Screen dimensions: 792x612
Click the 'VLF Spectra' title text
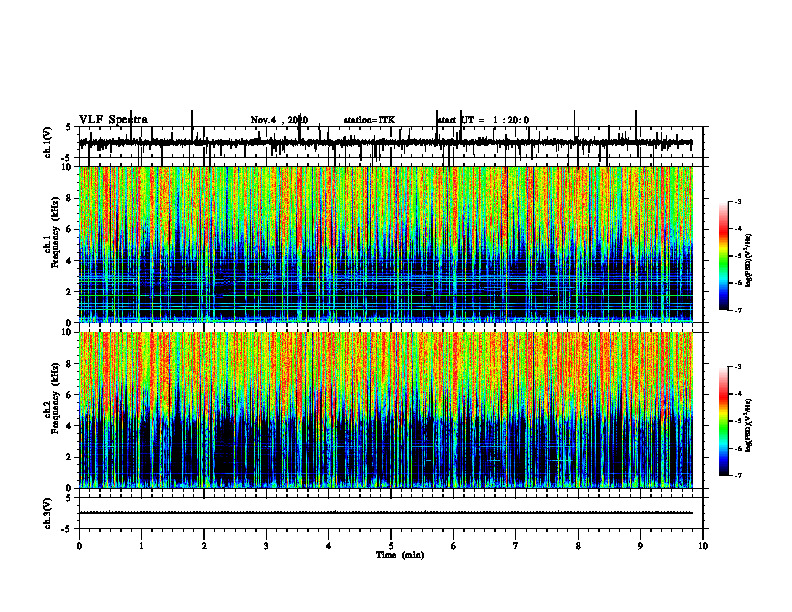(x=113, y=120)
